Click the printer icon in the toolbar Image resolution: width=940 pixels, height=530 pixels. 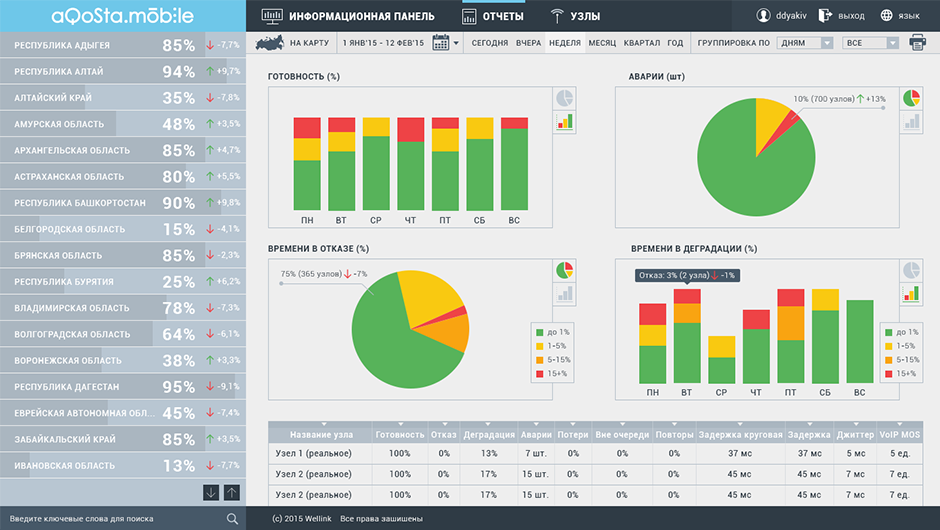917,43
